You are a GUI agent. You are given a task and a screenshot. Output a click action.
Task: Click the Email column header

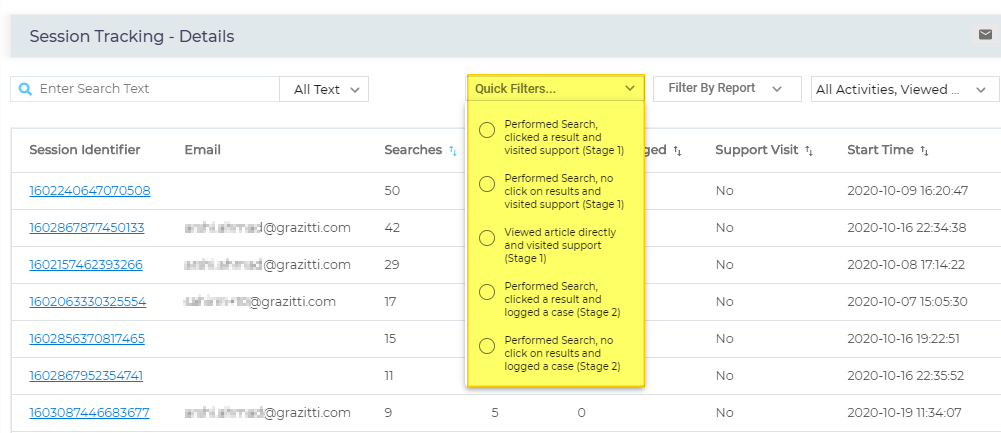click(x=203, y=150)
